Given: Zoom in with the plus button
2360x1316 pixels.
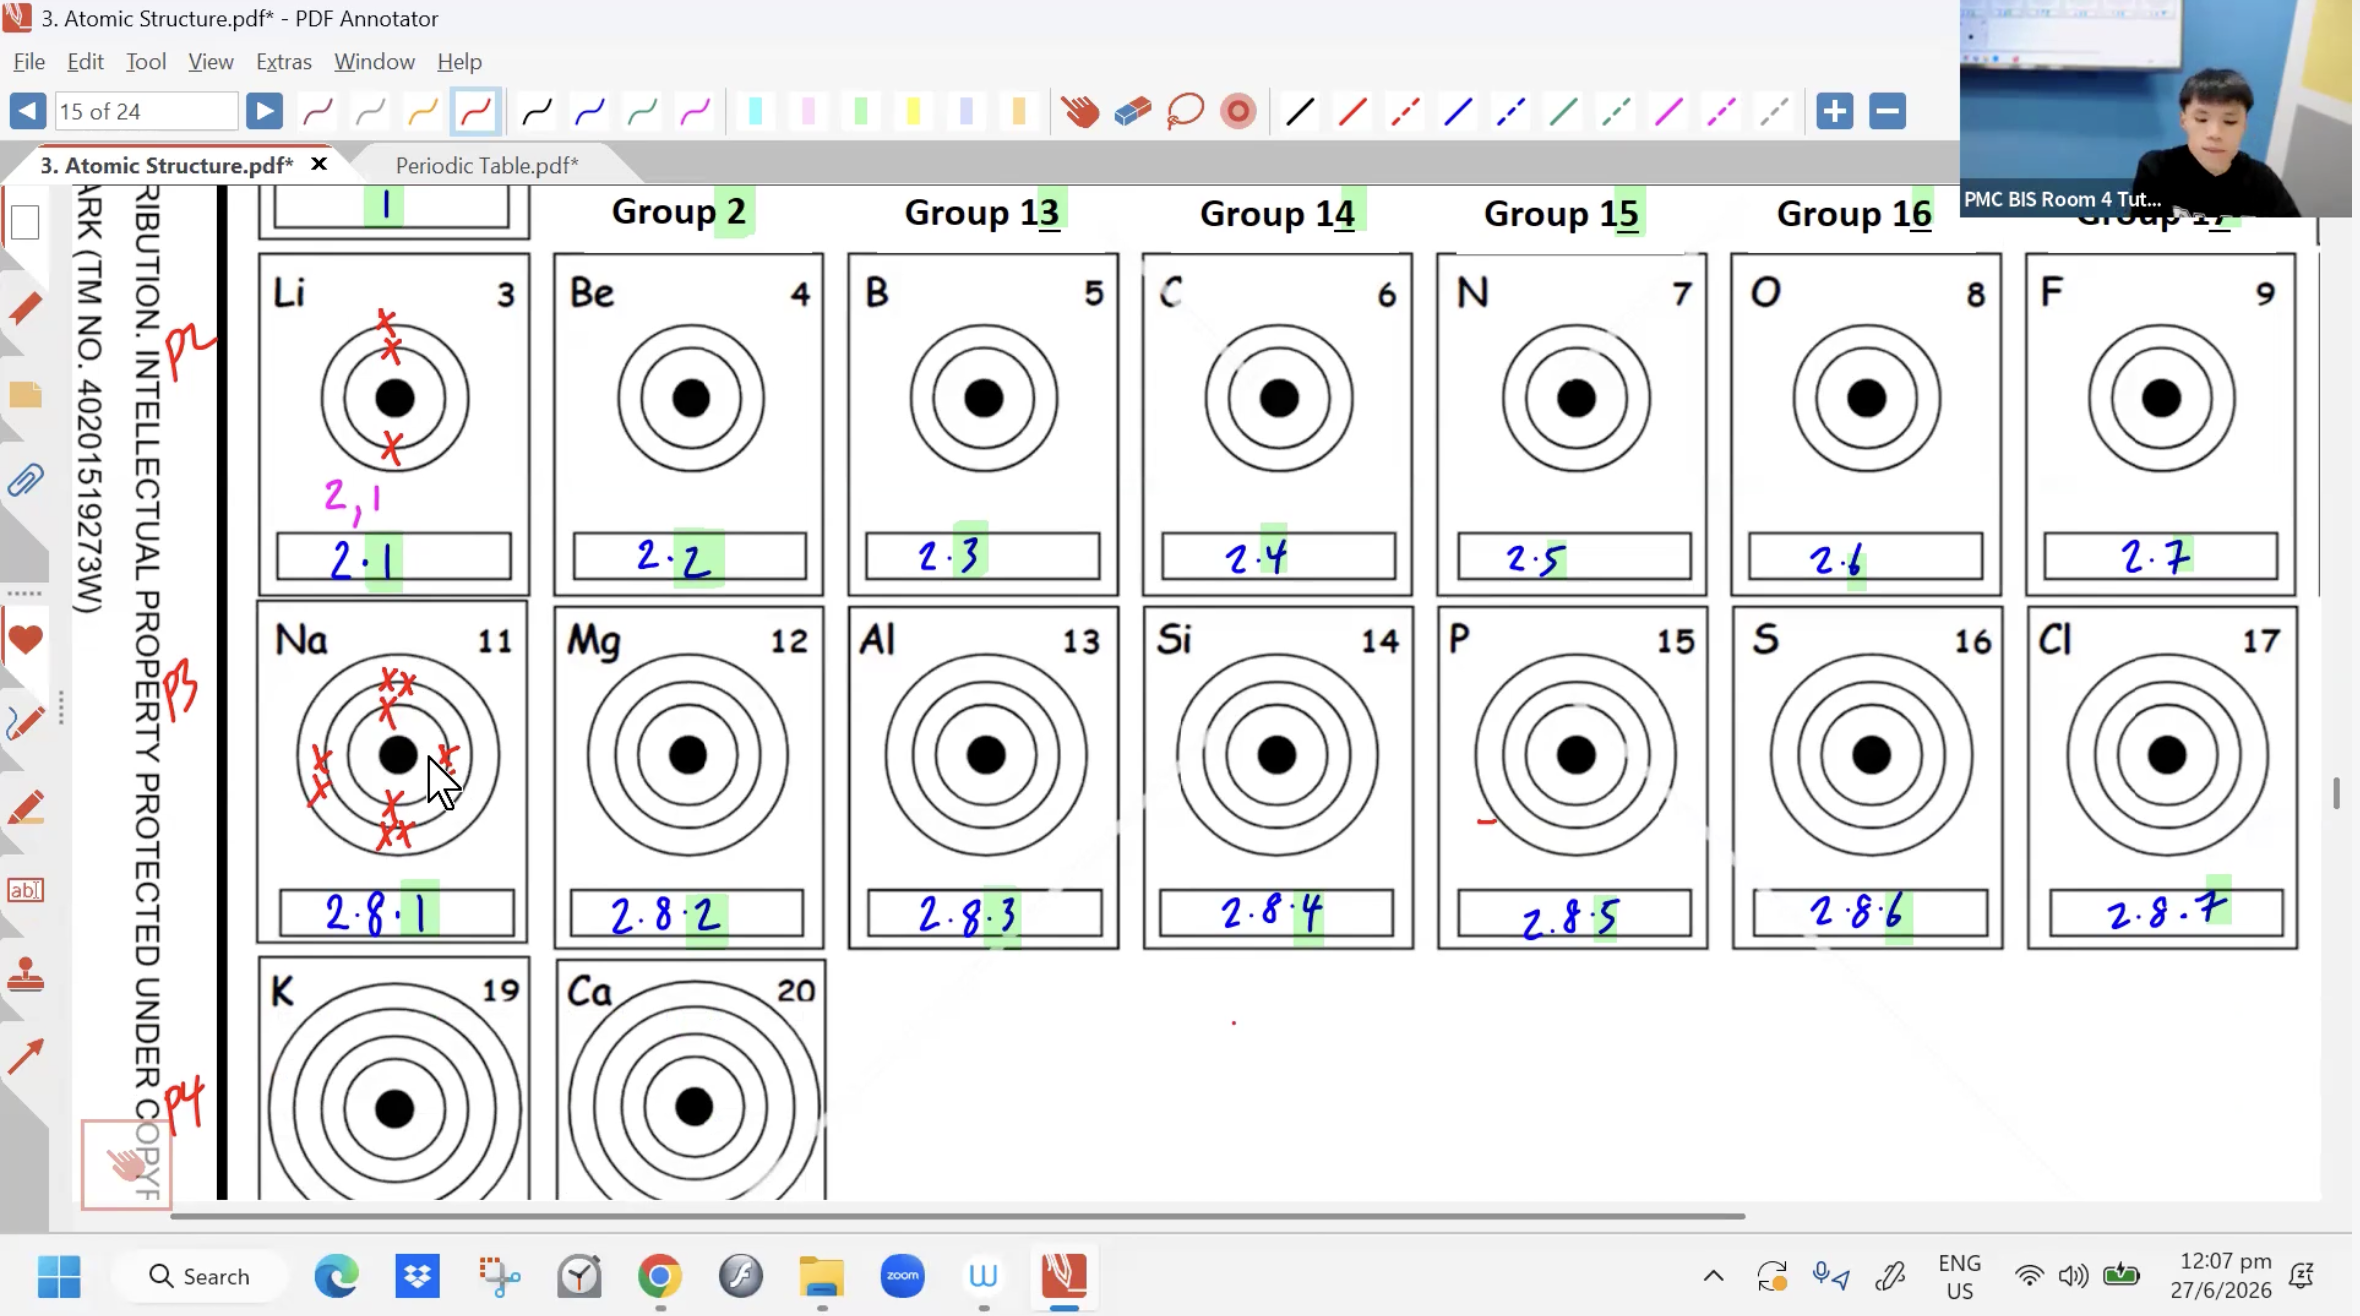Looking at the screenshot, I should click(1835, 111).
